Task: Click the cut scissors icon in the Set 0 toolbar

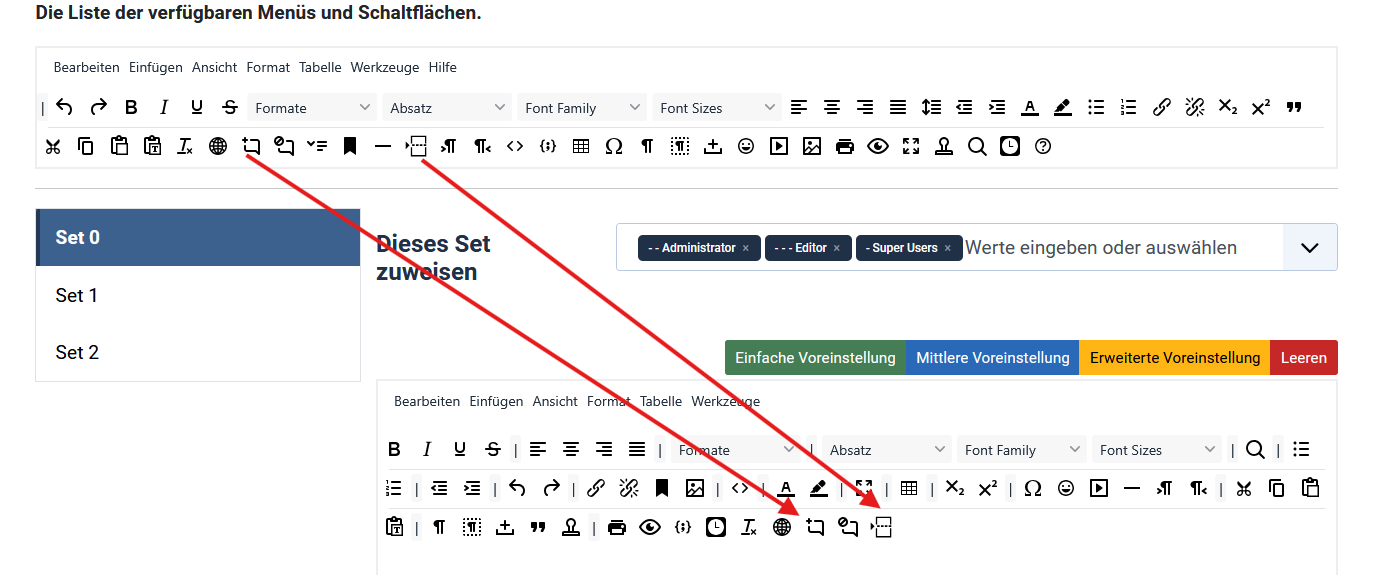Action: (x=1244, y=488)
